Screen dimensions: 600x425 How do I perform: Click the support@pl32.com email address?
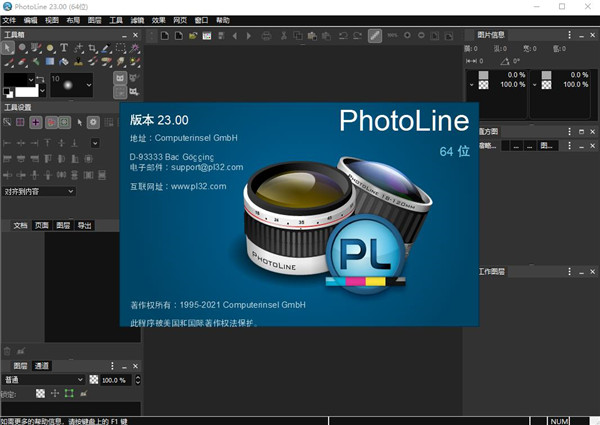[x=207, y=167]
